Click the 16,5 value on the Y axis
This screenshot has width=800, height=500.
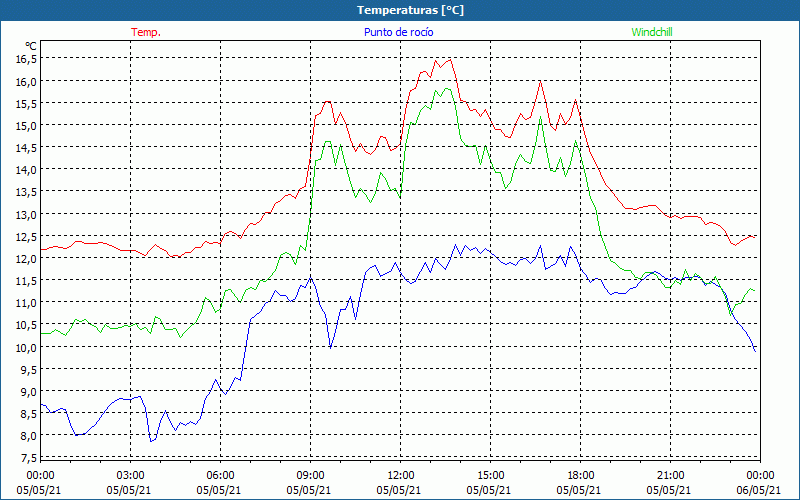point(27,59)
